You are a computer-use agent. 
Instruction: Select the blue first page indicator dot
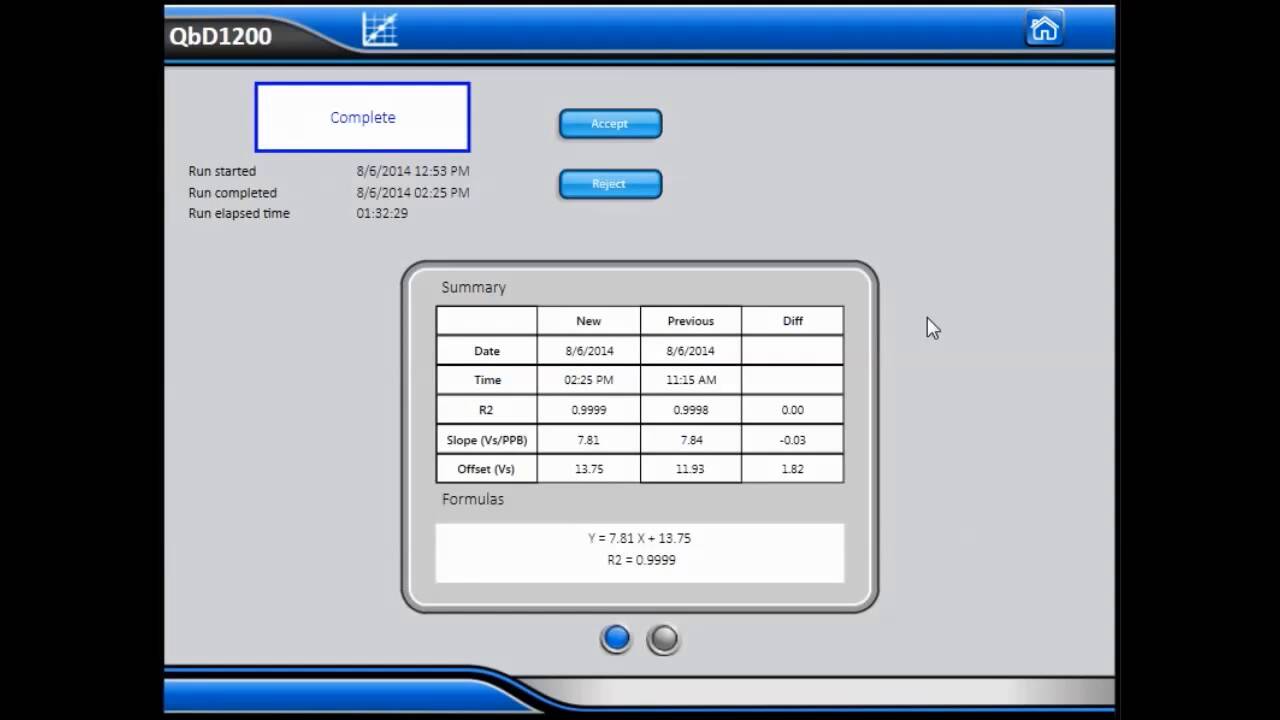pos(616,639)
